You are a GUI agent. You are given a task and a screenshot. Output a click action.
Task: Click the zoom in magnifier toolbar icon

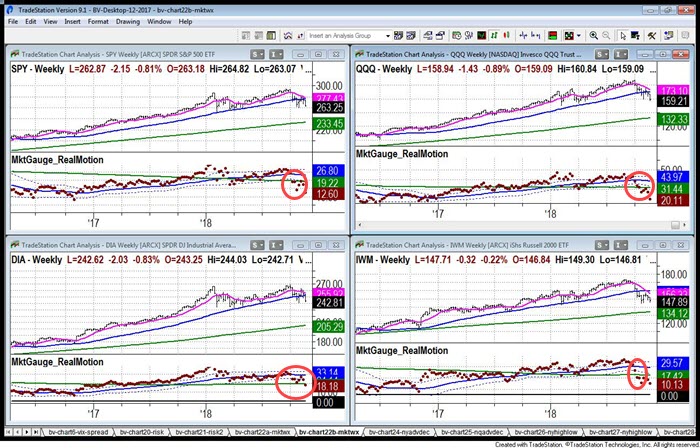(594, 36)
